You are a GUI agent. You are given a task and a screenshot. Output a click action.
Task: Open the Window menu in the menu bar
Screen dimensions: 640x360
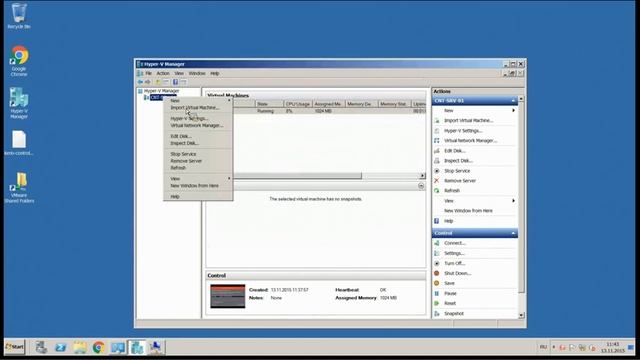(x=197, y=73)
